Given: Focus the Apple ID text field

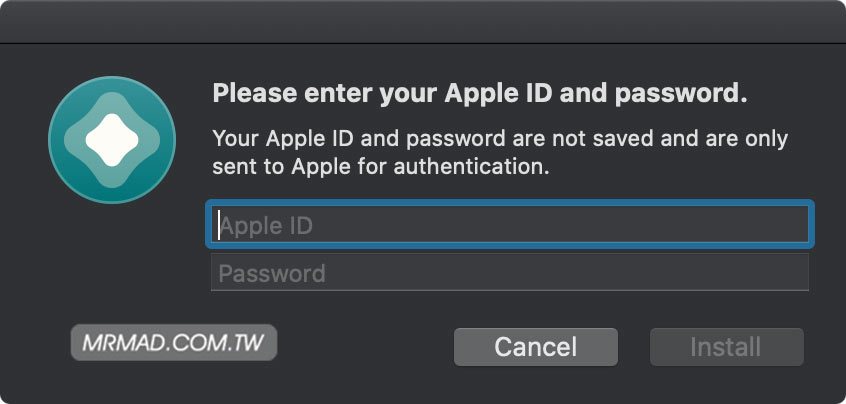Looking at the screenshot, I should [510, 224].
